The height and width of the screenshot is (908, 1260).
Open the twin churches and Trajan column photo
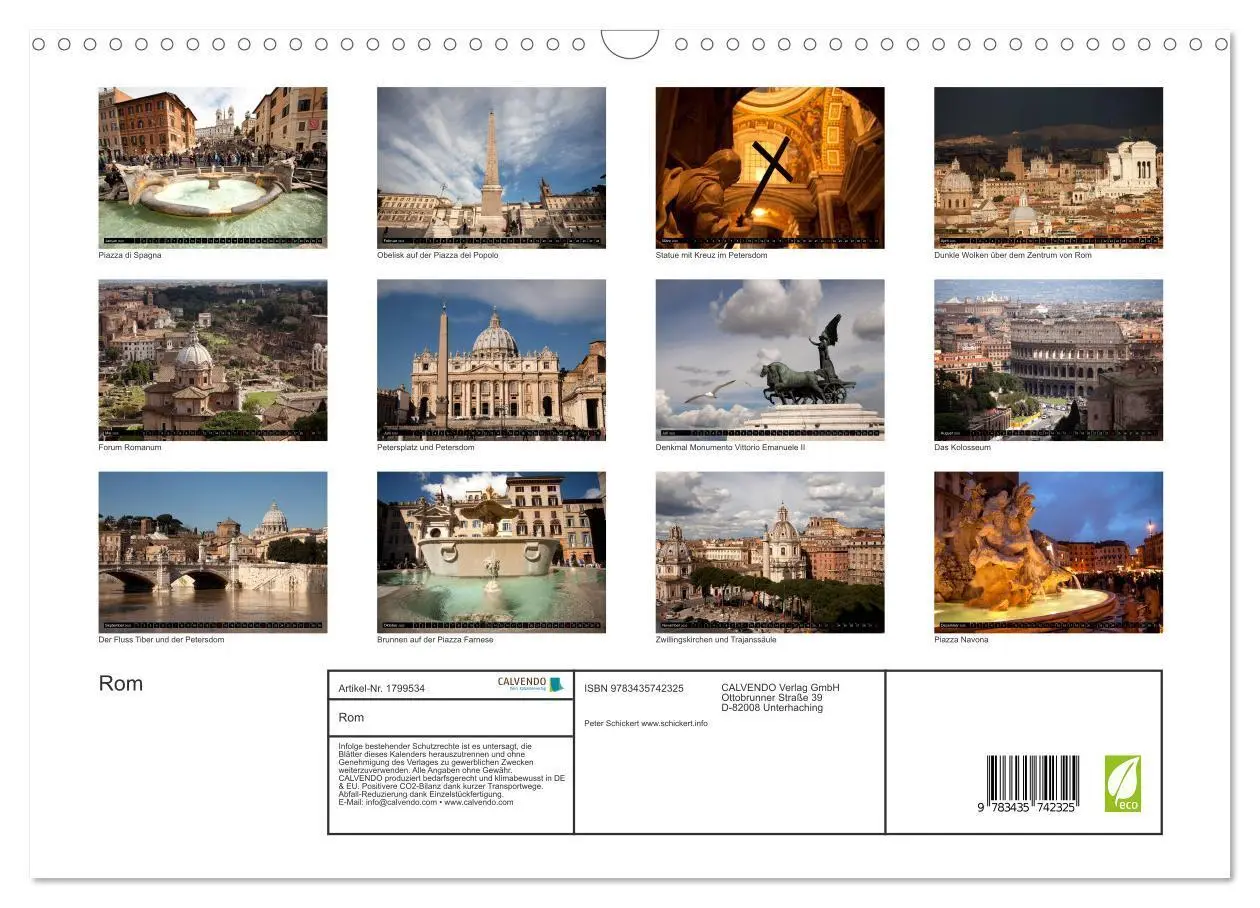coord(770,552)
